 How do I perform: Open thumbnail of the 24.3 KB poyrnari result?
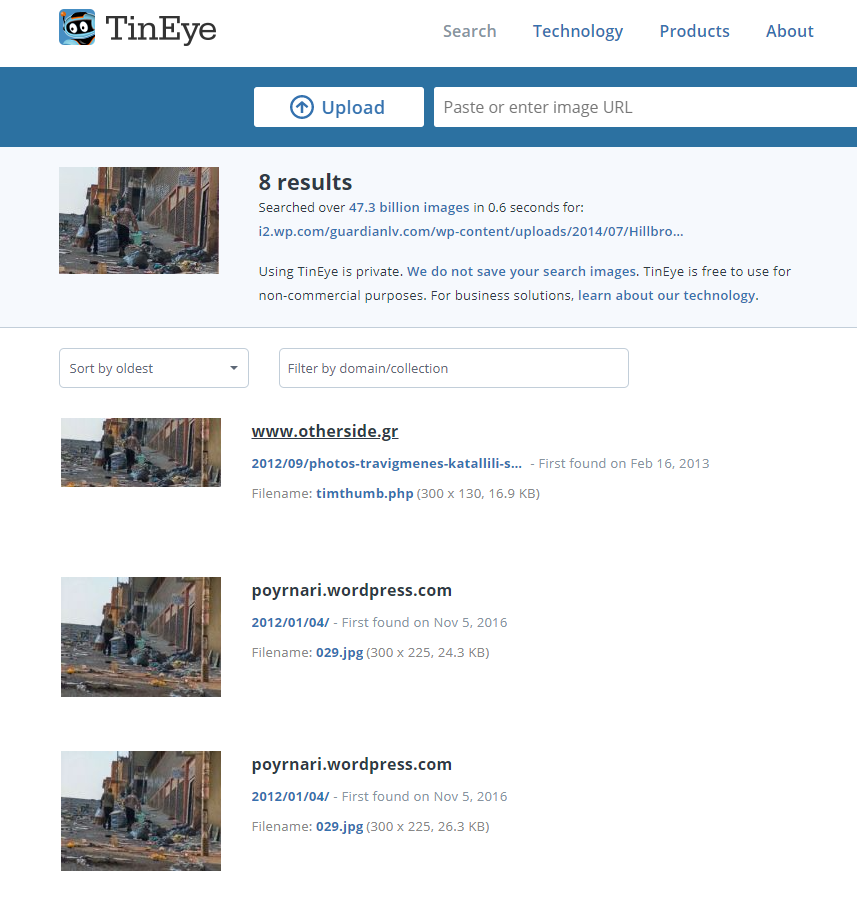(x=141, y=637)
